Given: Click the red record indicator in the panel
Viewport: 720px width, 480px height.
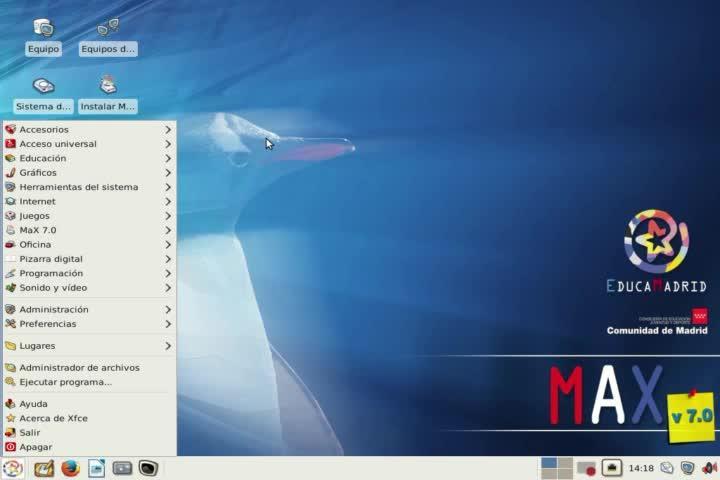Looking at the screenshot, I should tap(586, 469).
